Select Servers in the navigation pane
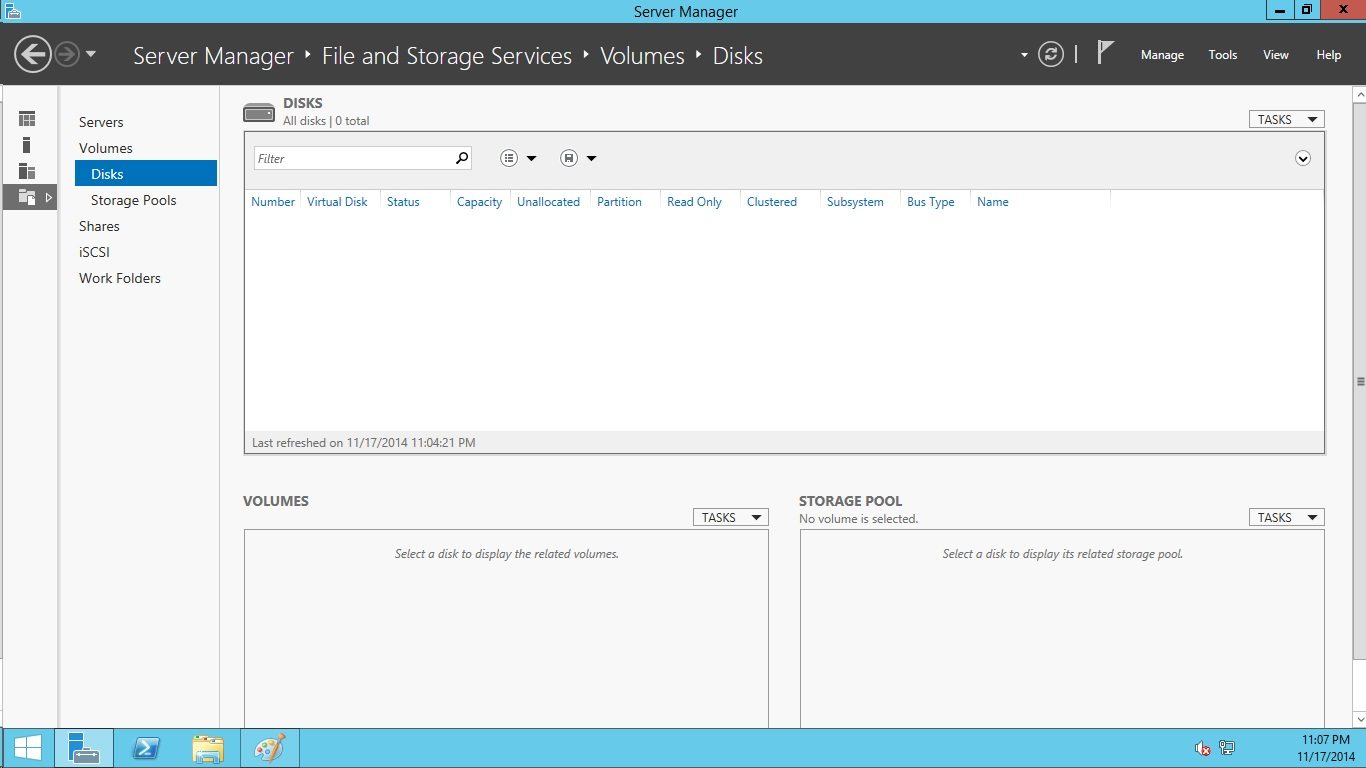This screenshot has height=768, width=1366. pos(101,122)
